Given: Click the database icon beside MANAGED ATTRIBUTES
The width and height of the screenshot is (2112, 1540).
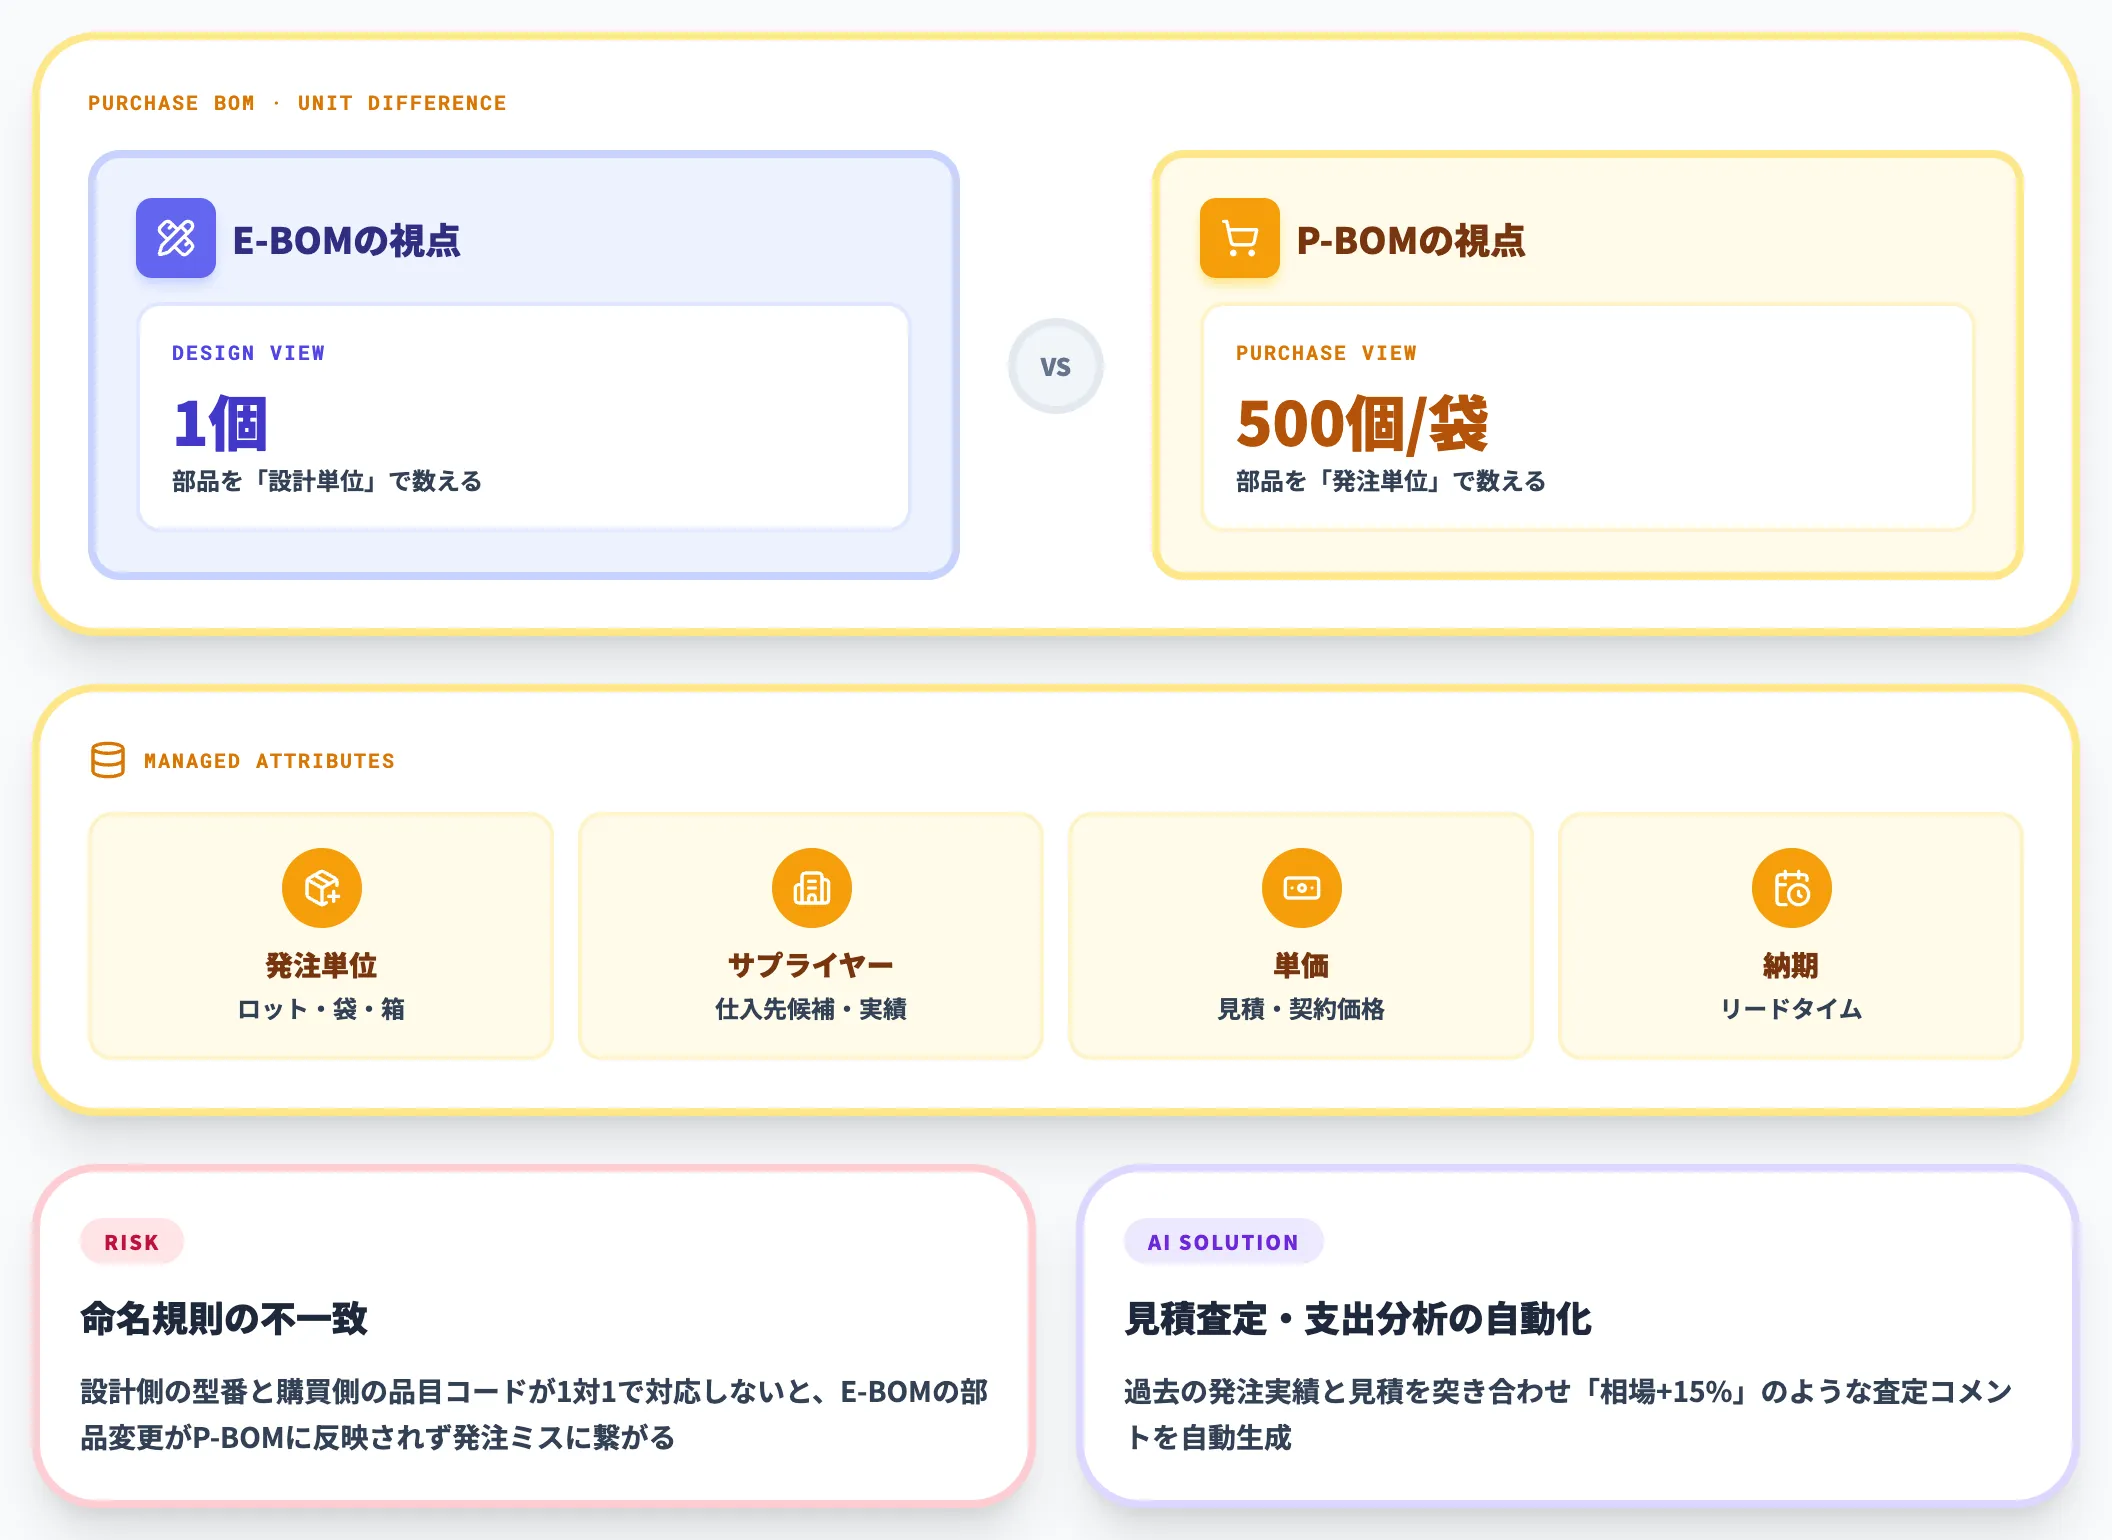Looking at the screenshot, I should (x=108, y=760).
